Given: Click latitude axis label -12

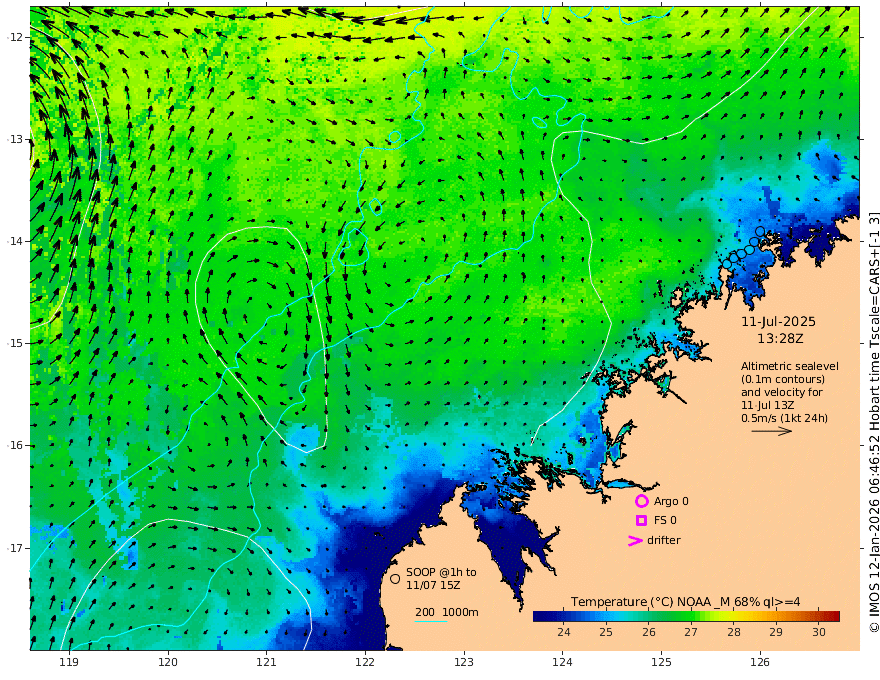Looking at the screenshot, I should pos(15,37).
